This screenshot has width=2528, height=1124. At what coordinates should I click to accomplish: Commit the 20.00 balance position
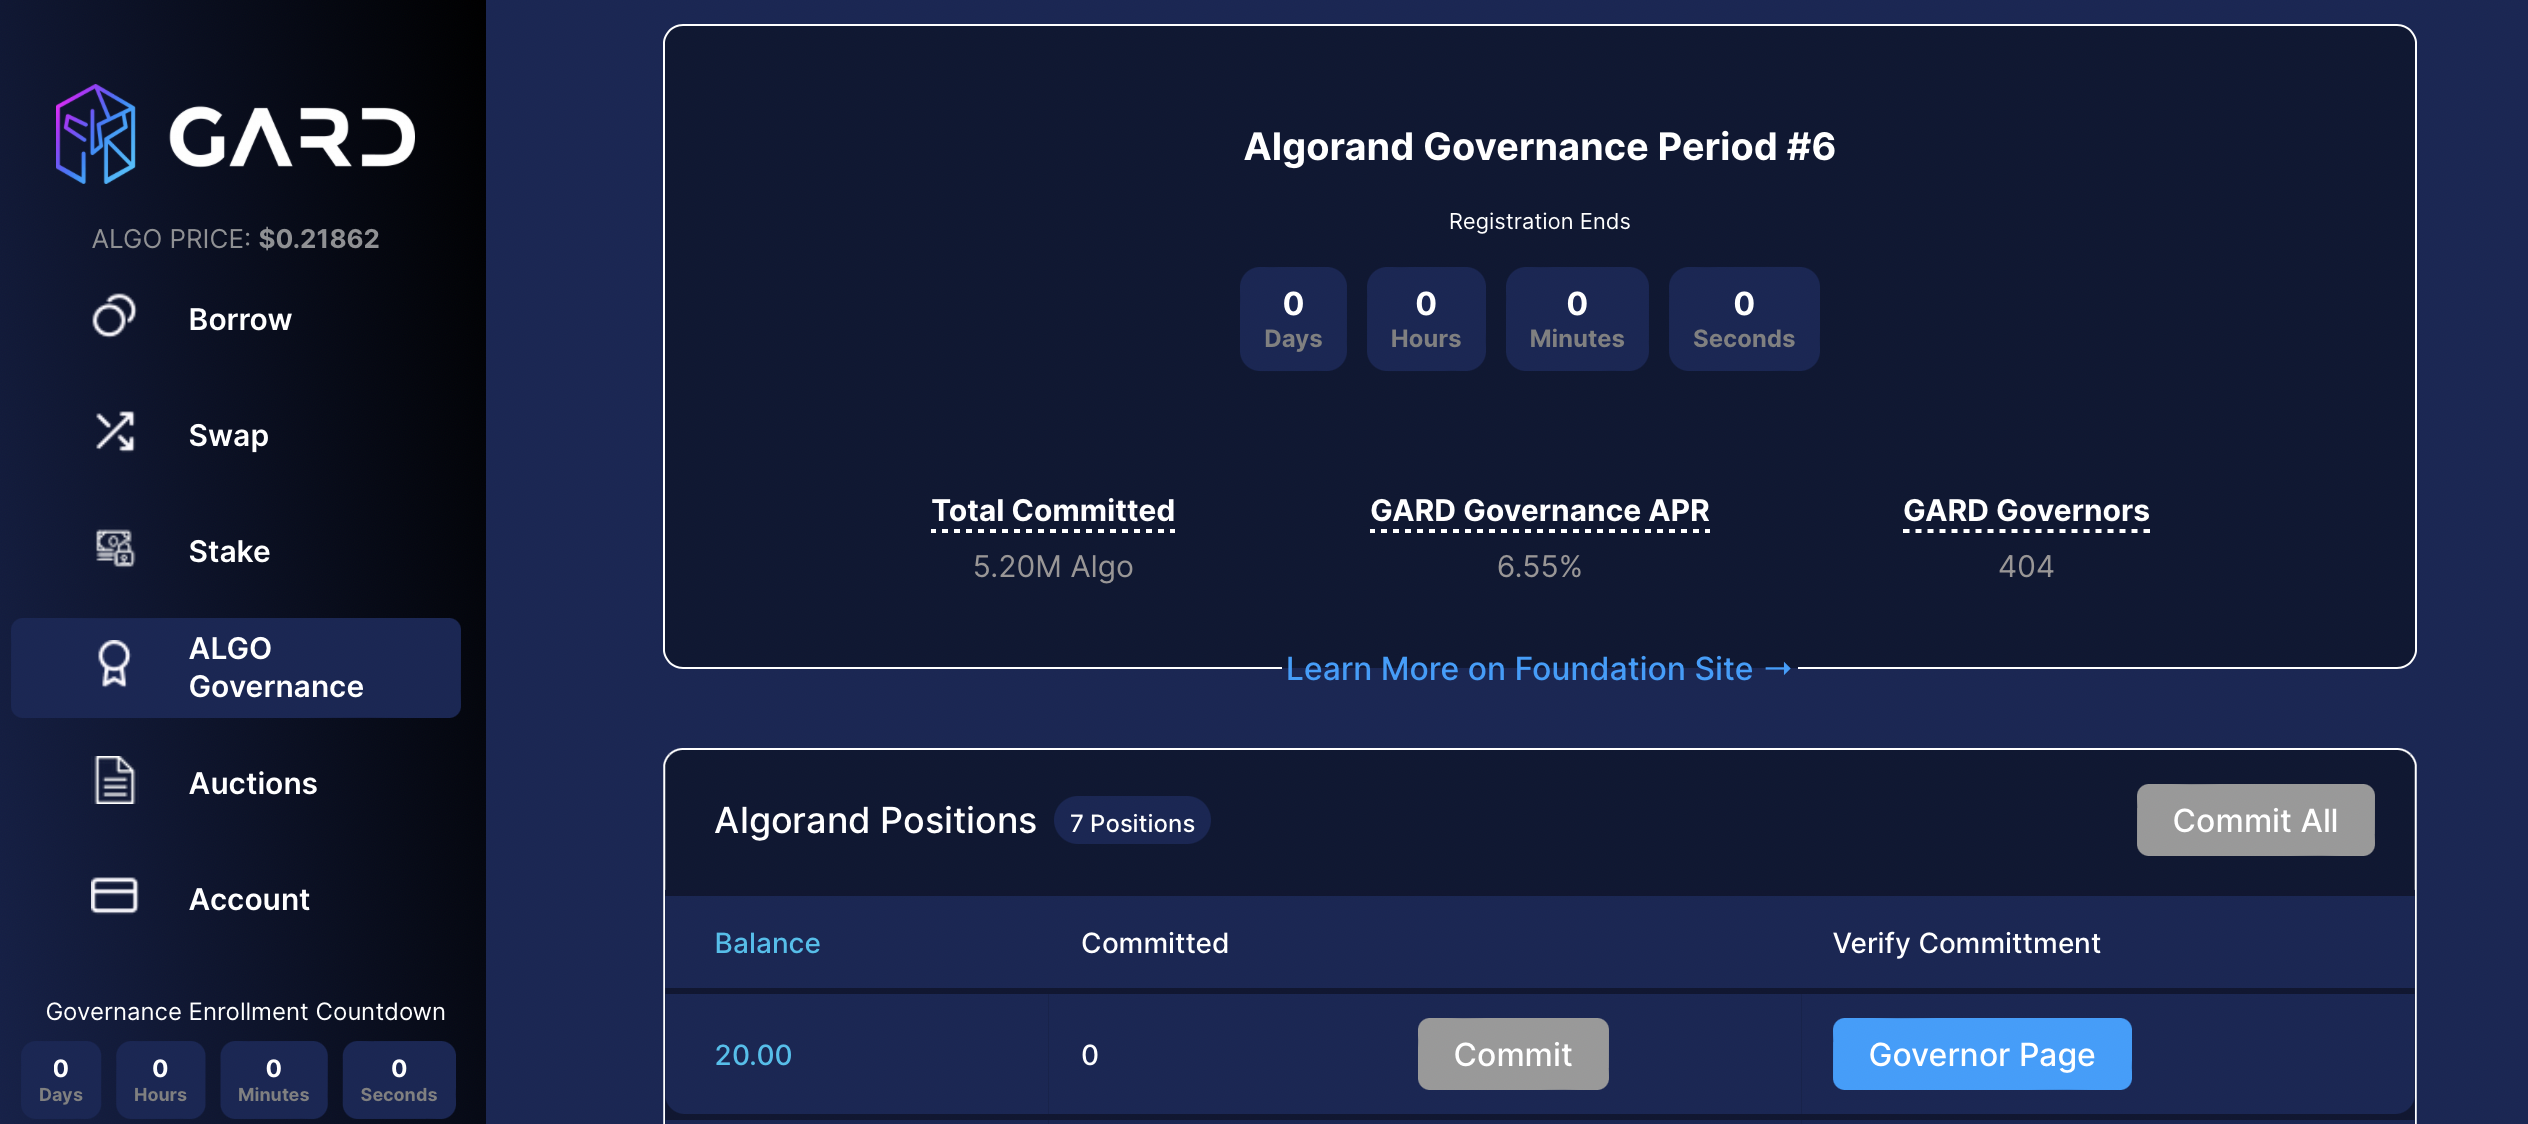click(x=1513, y=1054)
